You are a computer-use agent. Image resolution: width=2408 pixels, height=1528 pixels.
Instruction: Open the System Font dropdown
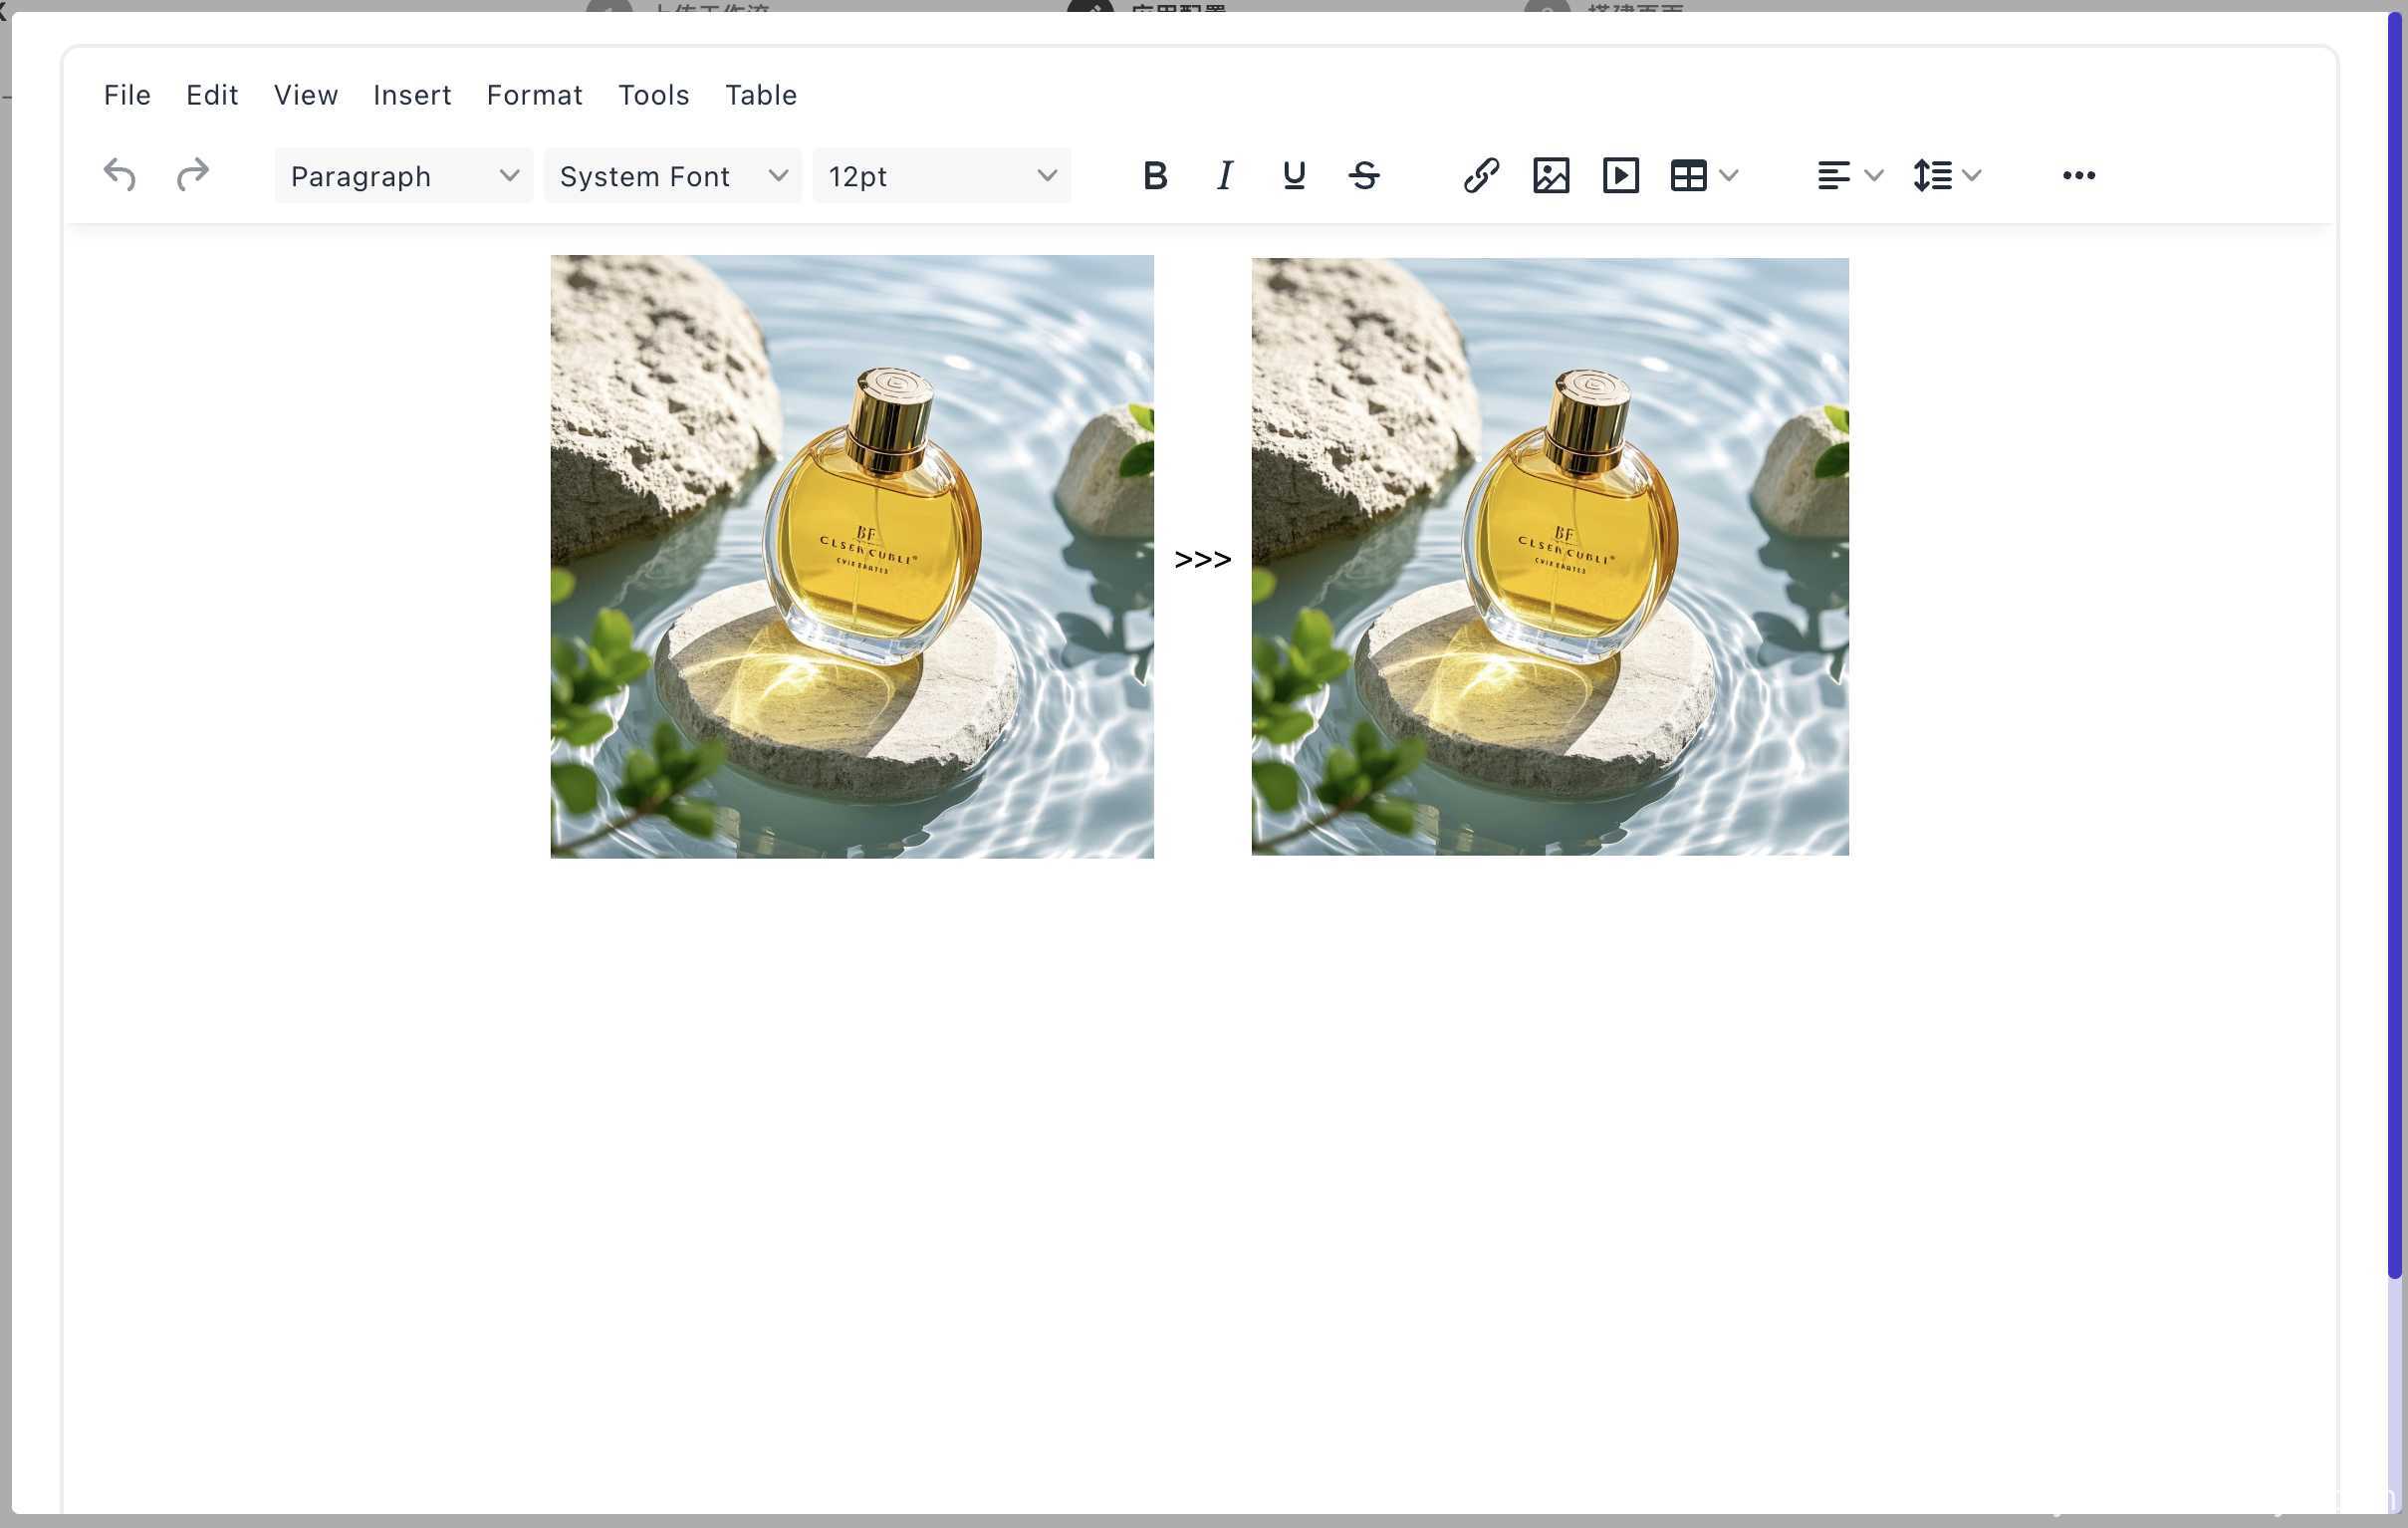(x=672, y=176)
